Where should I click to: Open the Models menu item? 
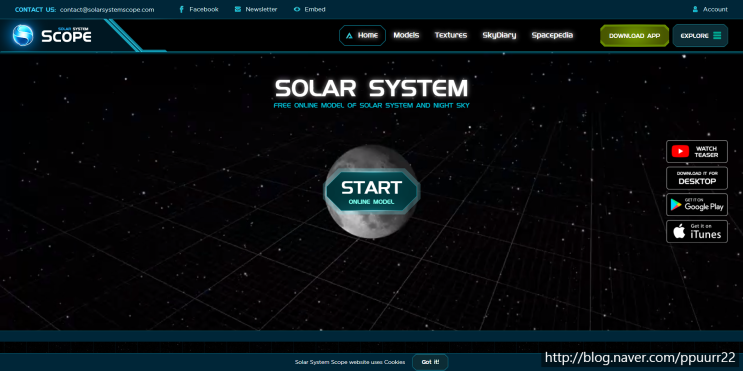tap(406, 36)
